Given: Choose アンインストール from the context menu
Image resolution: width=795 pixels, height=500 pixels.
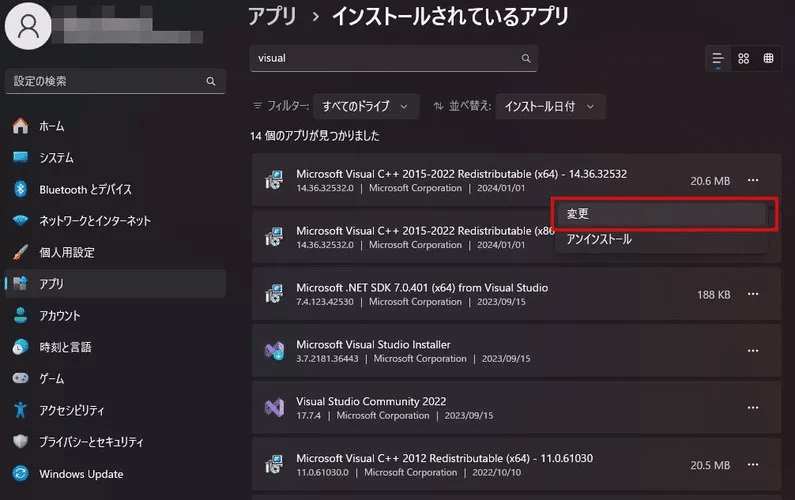Looking at the screenshot, I should (x=661, y=239).
